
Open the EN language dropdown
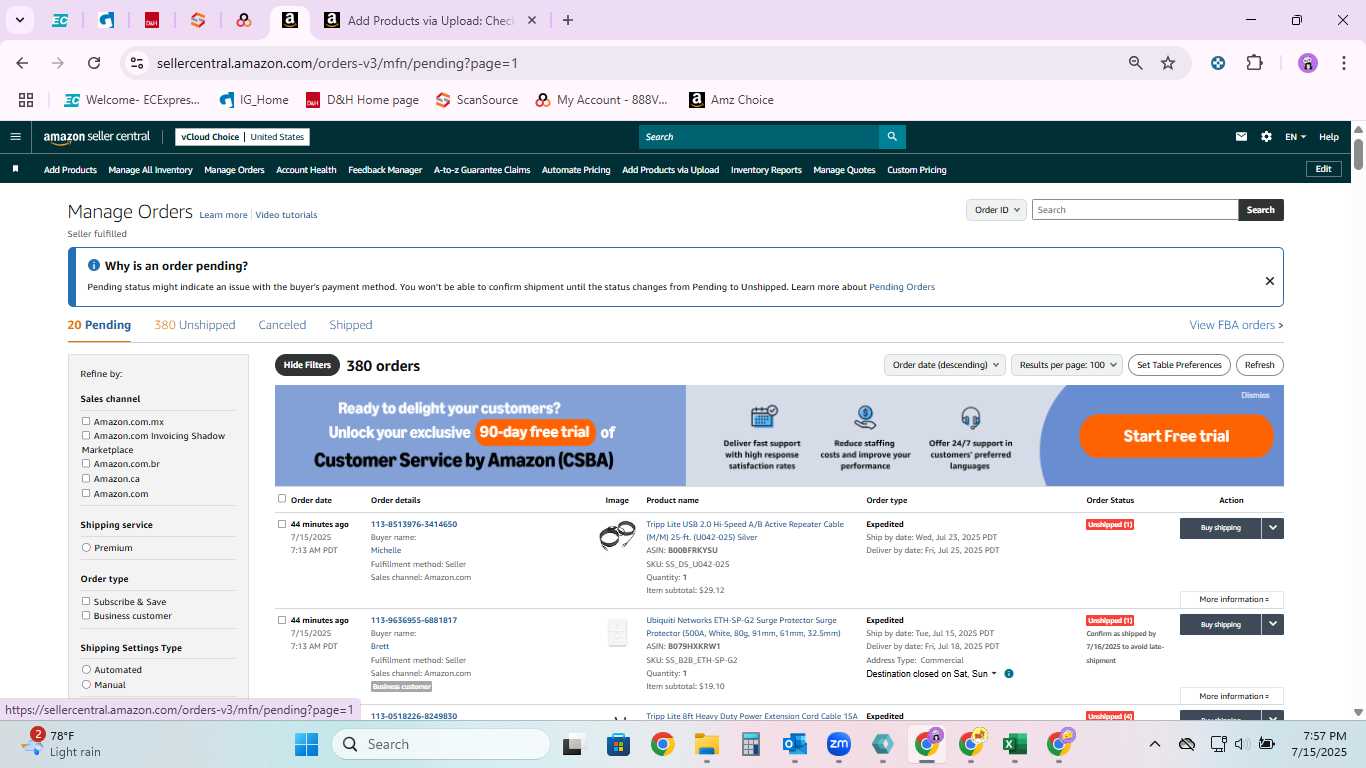tap(1295, 137)
